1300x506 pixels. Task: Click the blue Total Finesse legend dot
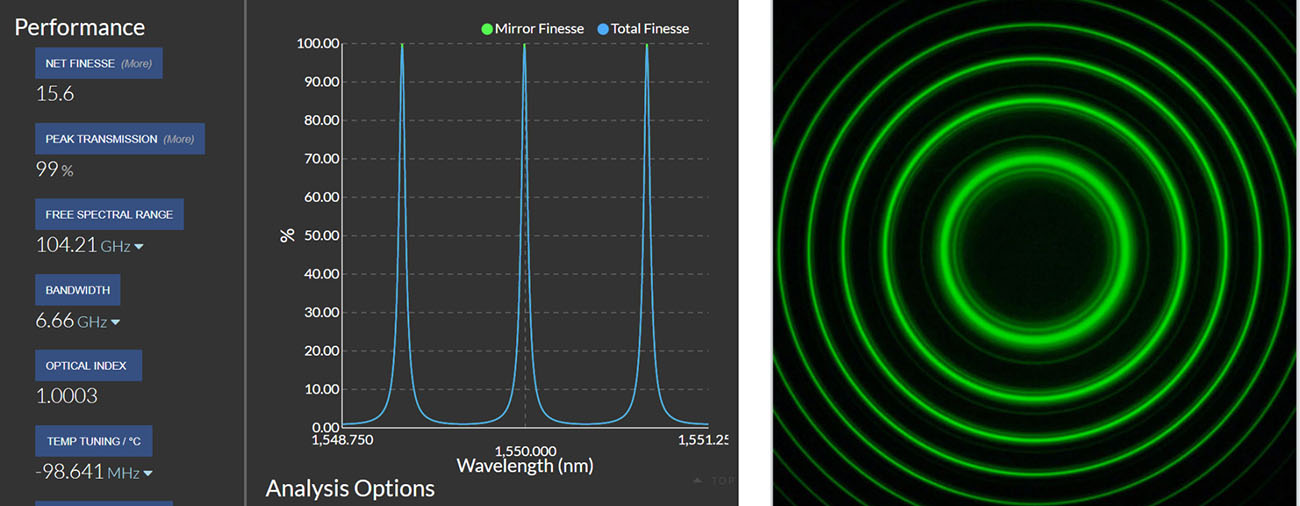[603, 29]
